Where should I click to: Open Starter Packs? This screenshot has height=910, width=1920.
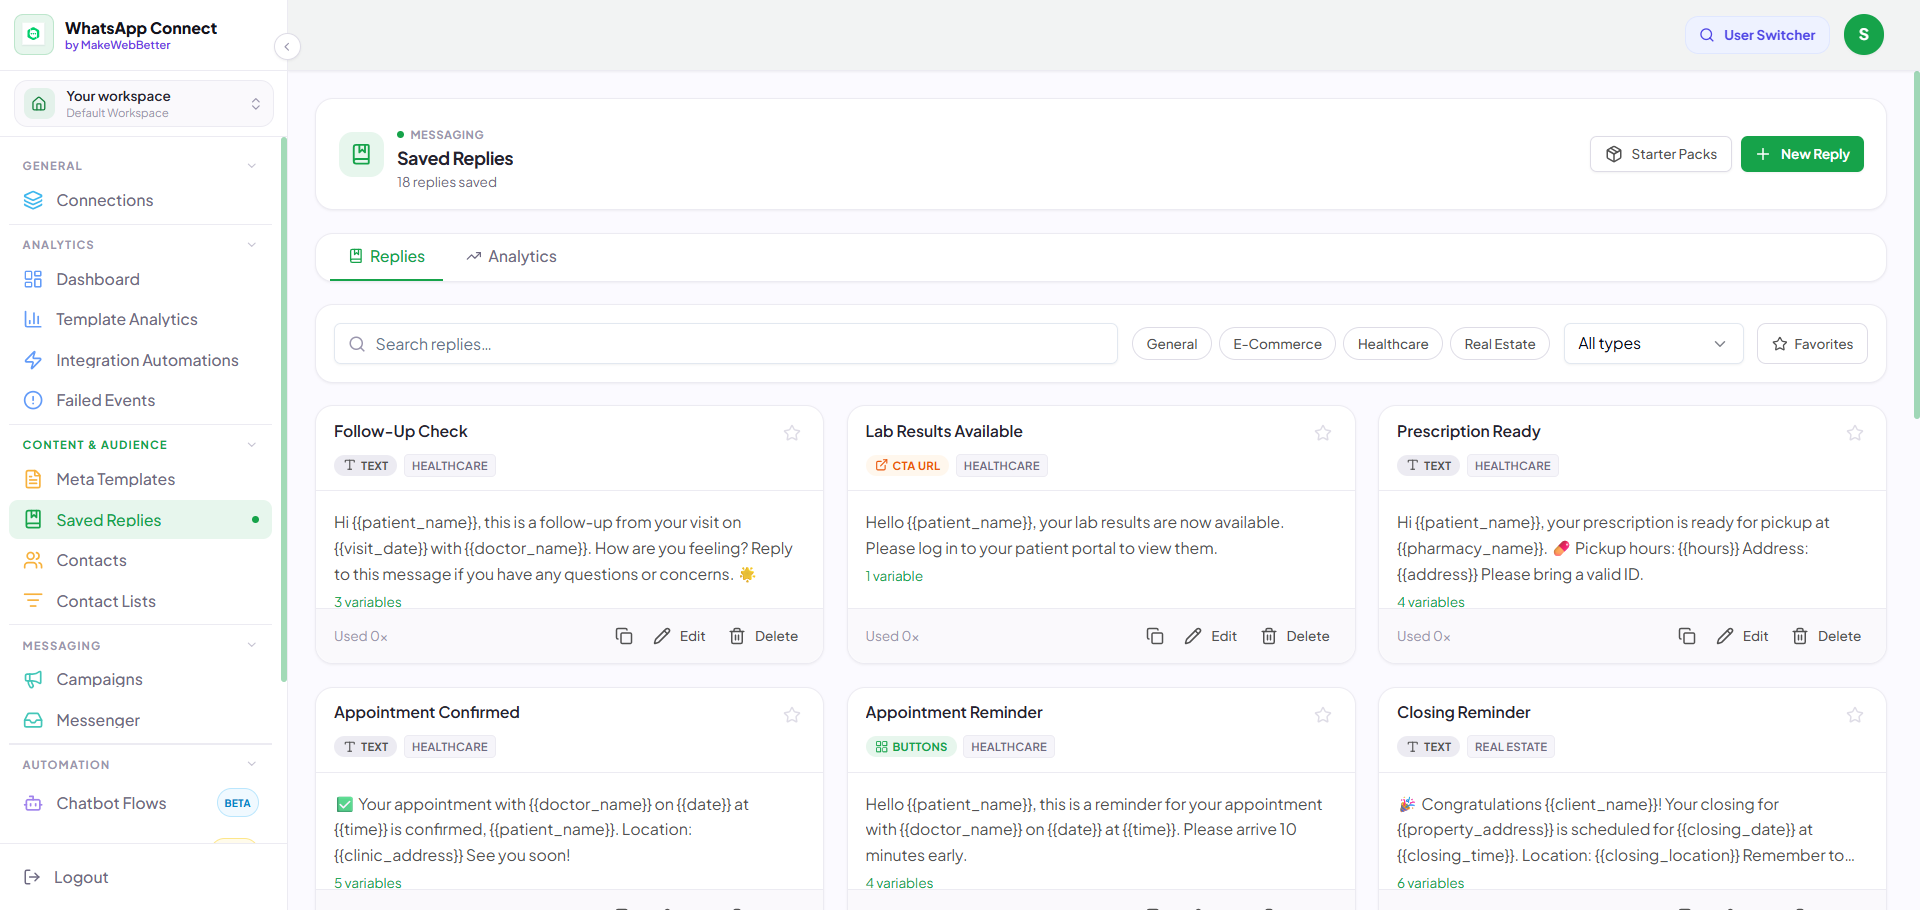click(1660, 154)
